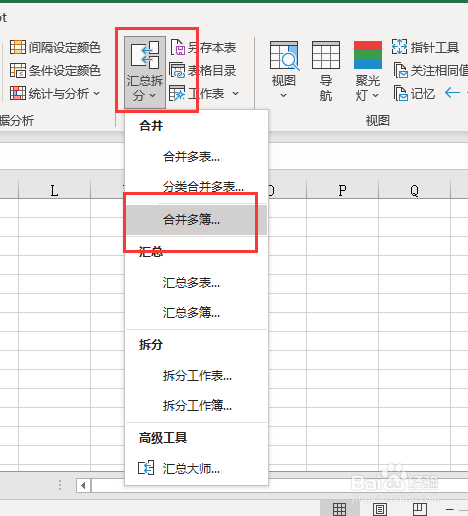
Task: Open the 统计与分析 dropdown arrow
Action: 97,93
